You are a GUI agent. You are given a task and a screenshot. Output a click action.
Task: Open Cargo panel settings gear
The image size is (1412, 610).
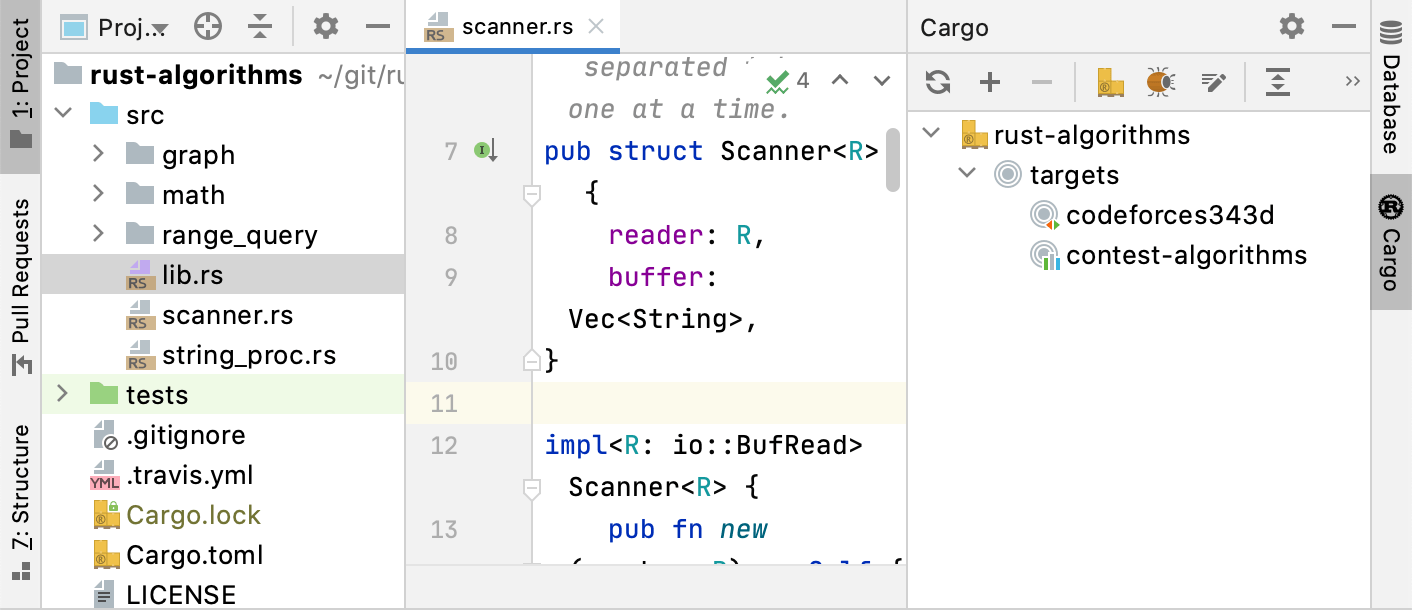1292,27
